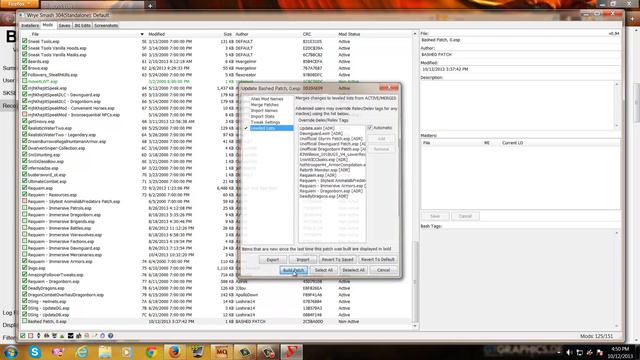Screen dimensions: 640x360
Task: Switch to the Installers tab
Action: click(30, 25)
